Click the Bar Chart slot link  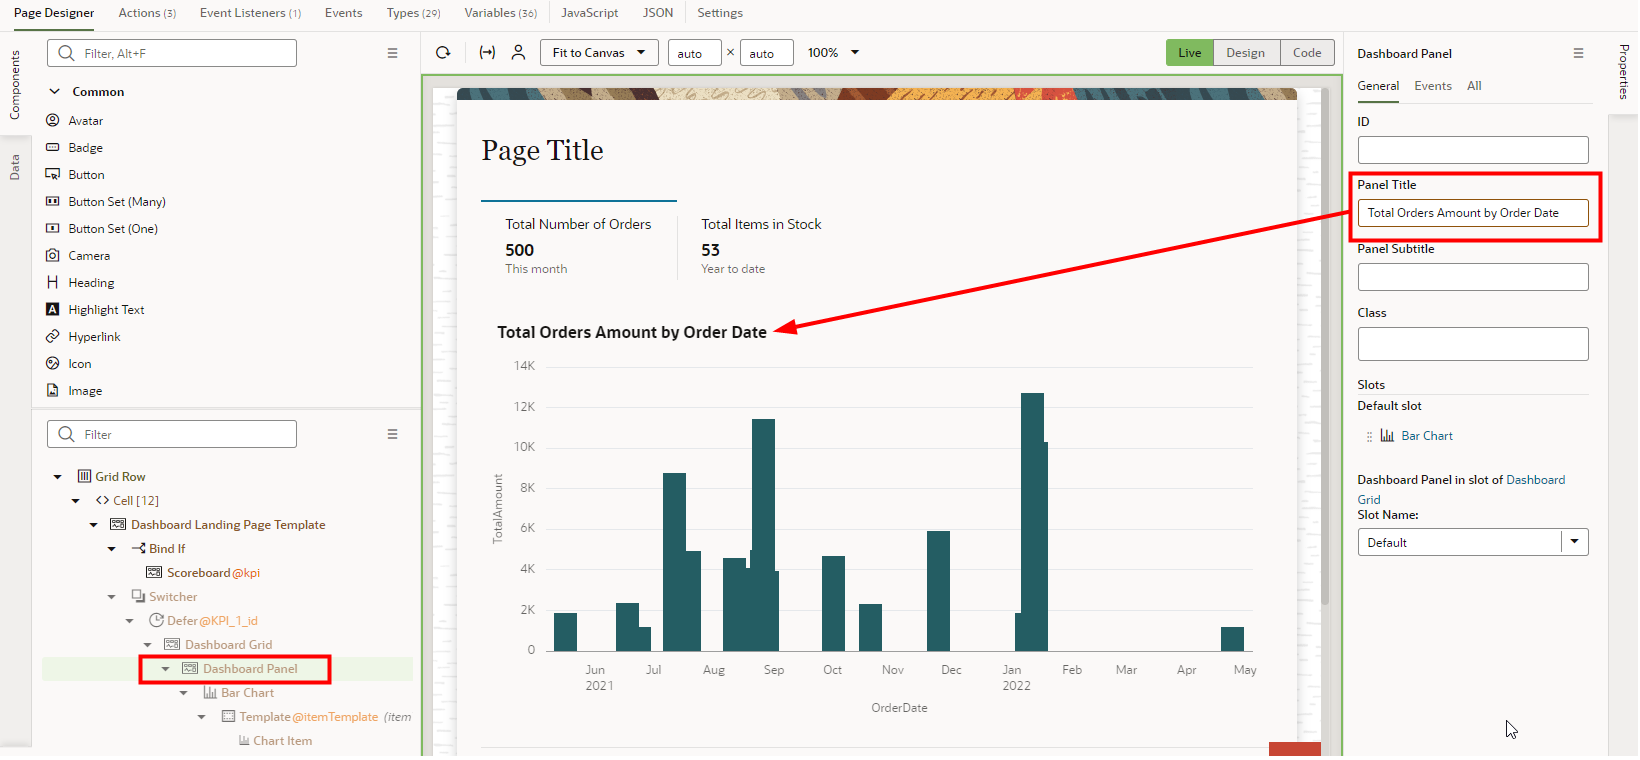coord(1427,436)
